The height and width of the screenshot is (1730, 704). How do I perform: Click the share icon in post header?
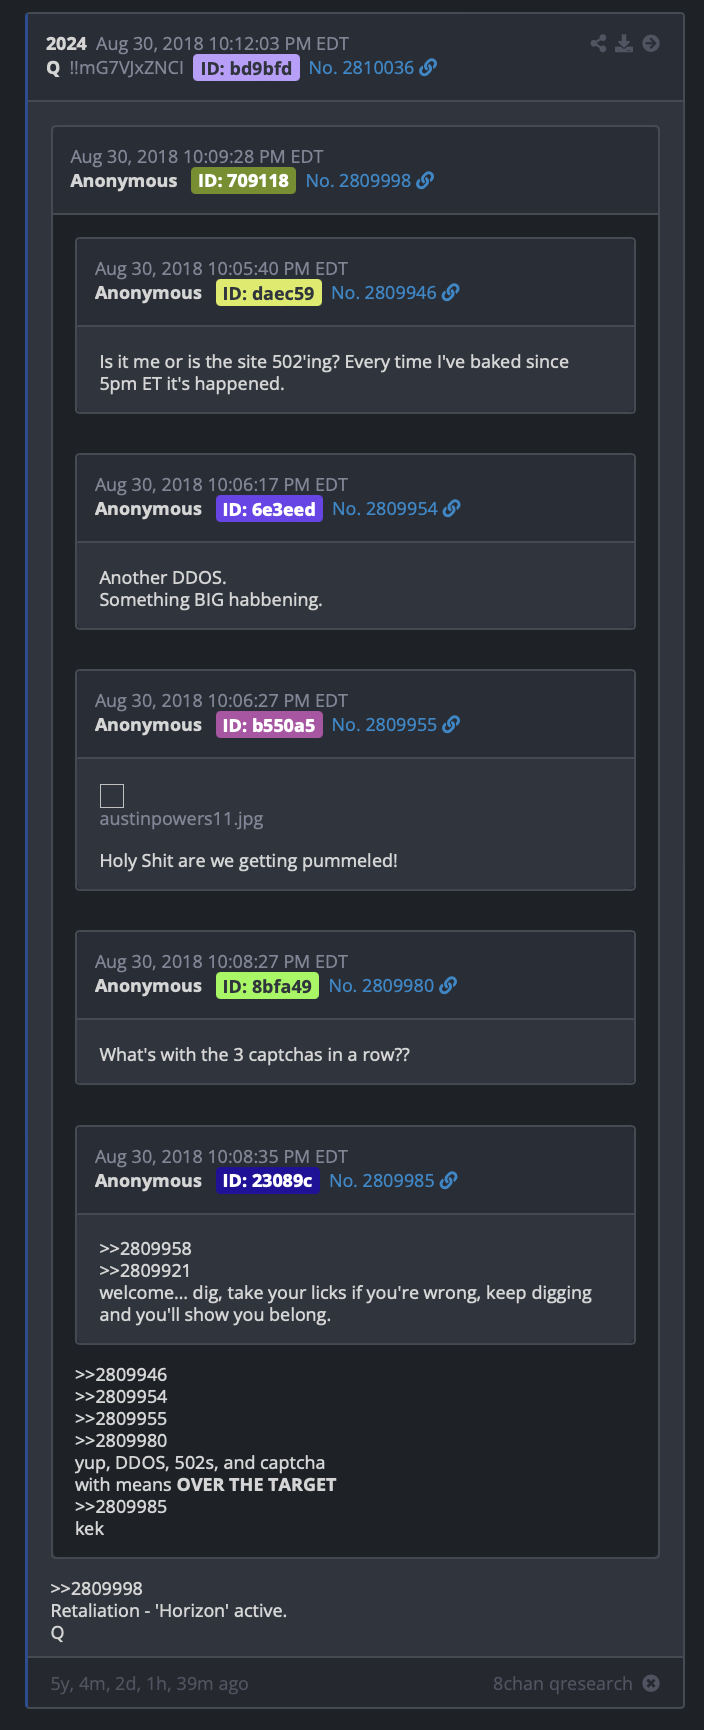(x=598, y=43)
